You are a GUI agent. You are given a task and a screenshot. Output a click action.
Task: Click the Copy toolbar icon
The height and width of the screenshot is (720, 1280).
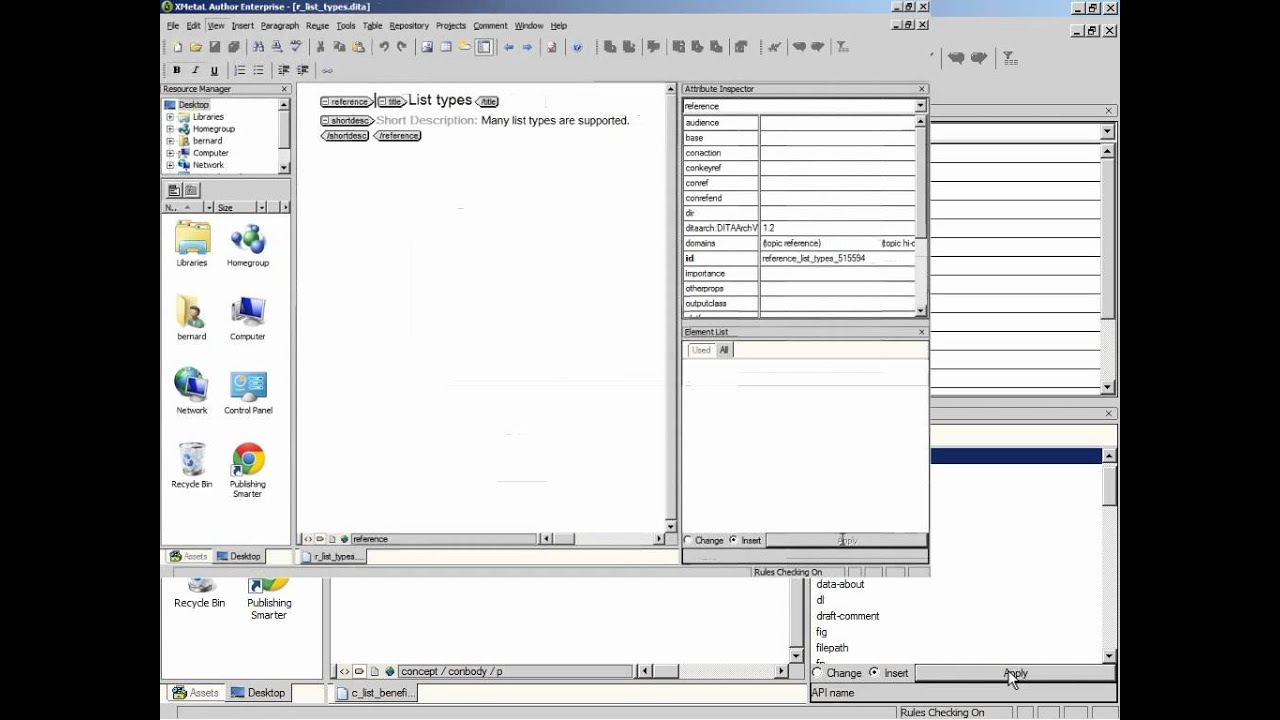(x=340, y=47)
